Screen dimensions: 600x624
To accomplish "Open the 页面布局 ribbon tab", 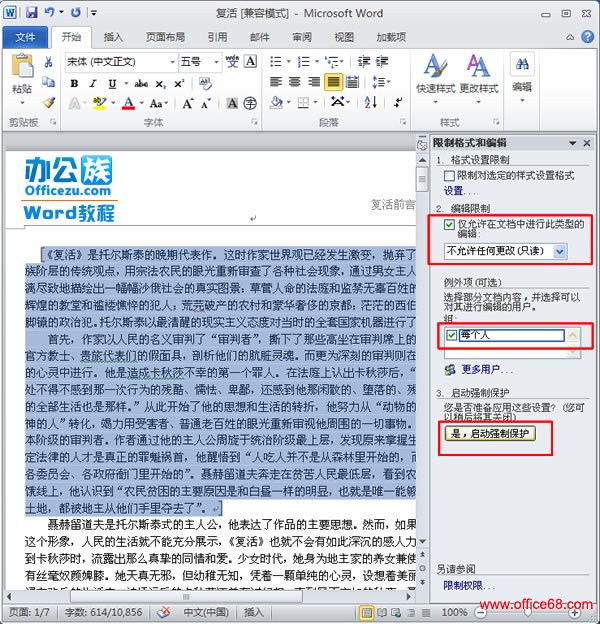I will [165, 37].
